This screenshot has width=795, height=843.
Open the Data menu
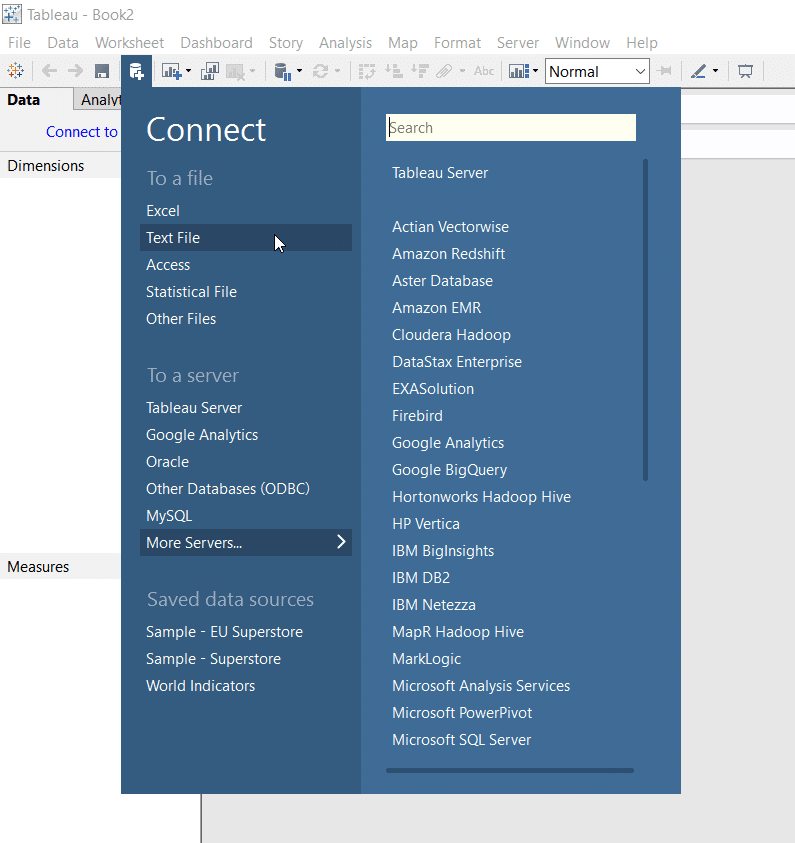point(63,42)
